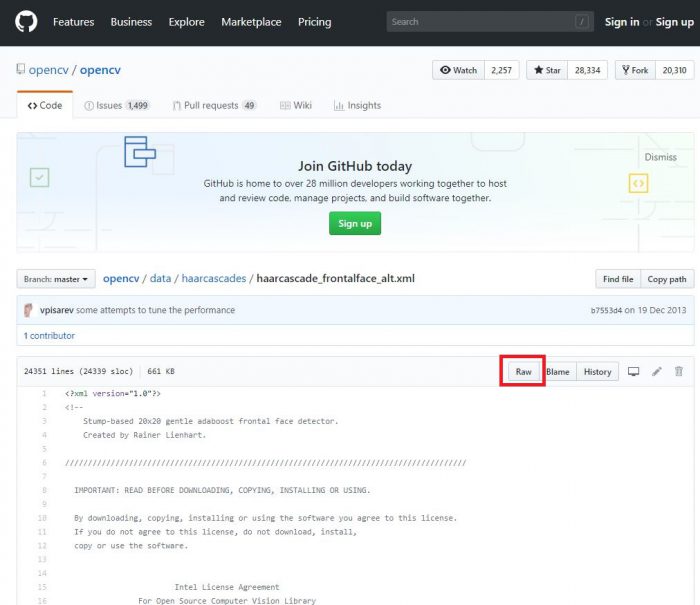The height and width of the screenshot is (605, 700).
Task: Open the haarcascades breadcrumb folder
Action: coord(214,278)
